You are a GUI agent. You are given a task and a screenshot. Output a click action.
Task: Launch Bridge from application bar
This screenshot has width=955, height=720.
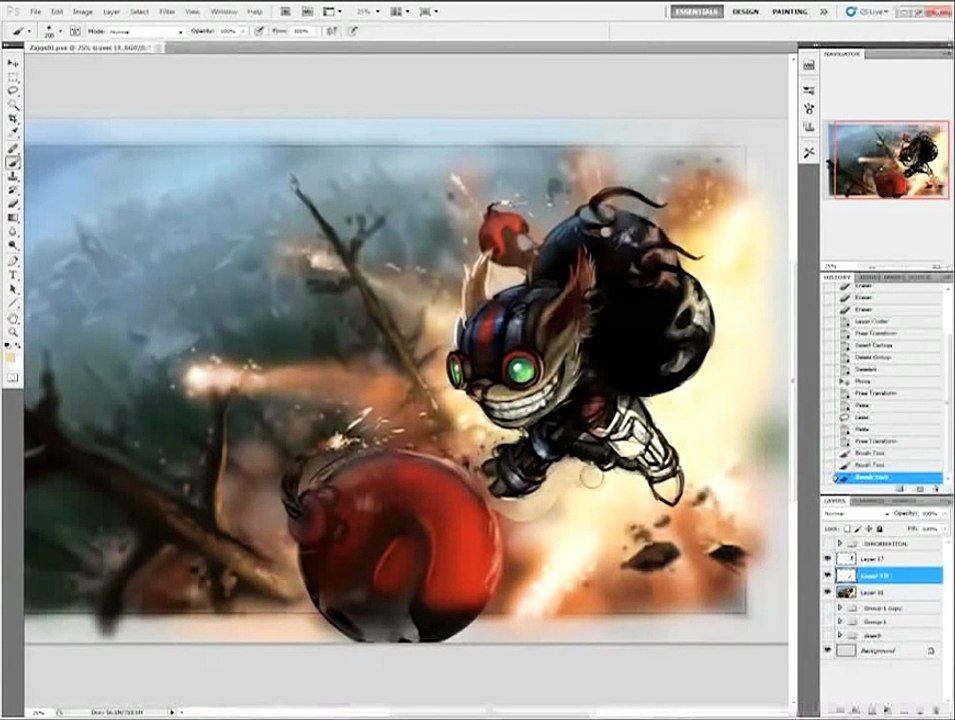285,12
